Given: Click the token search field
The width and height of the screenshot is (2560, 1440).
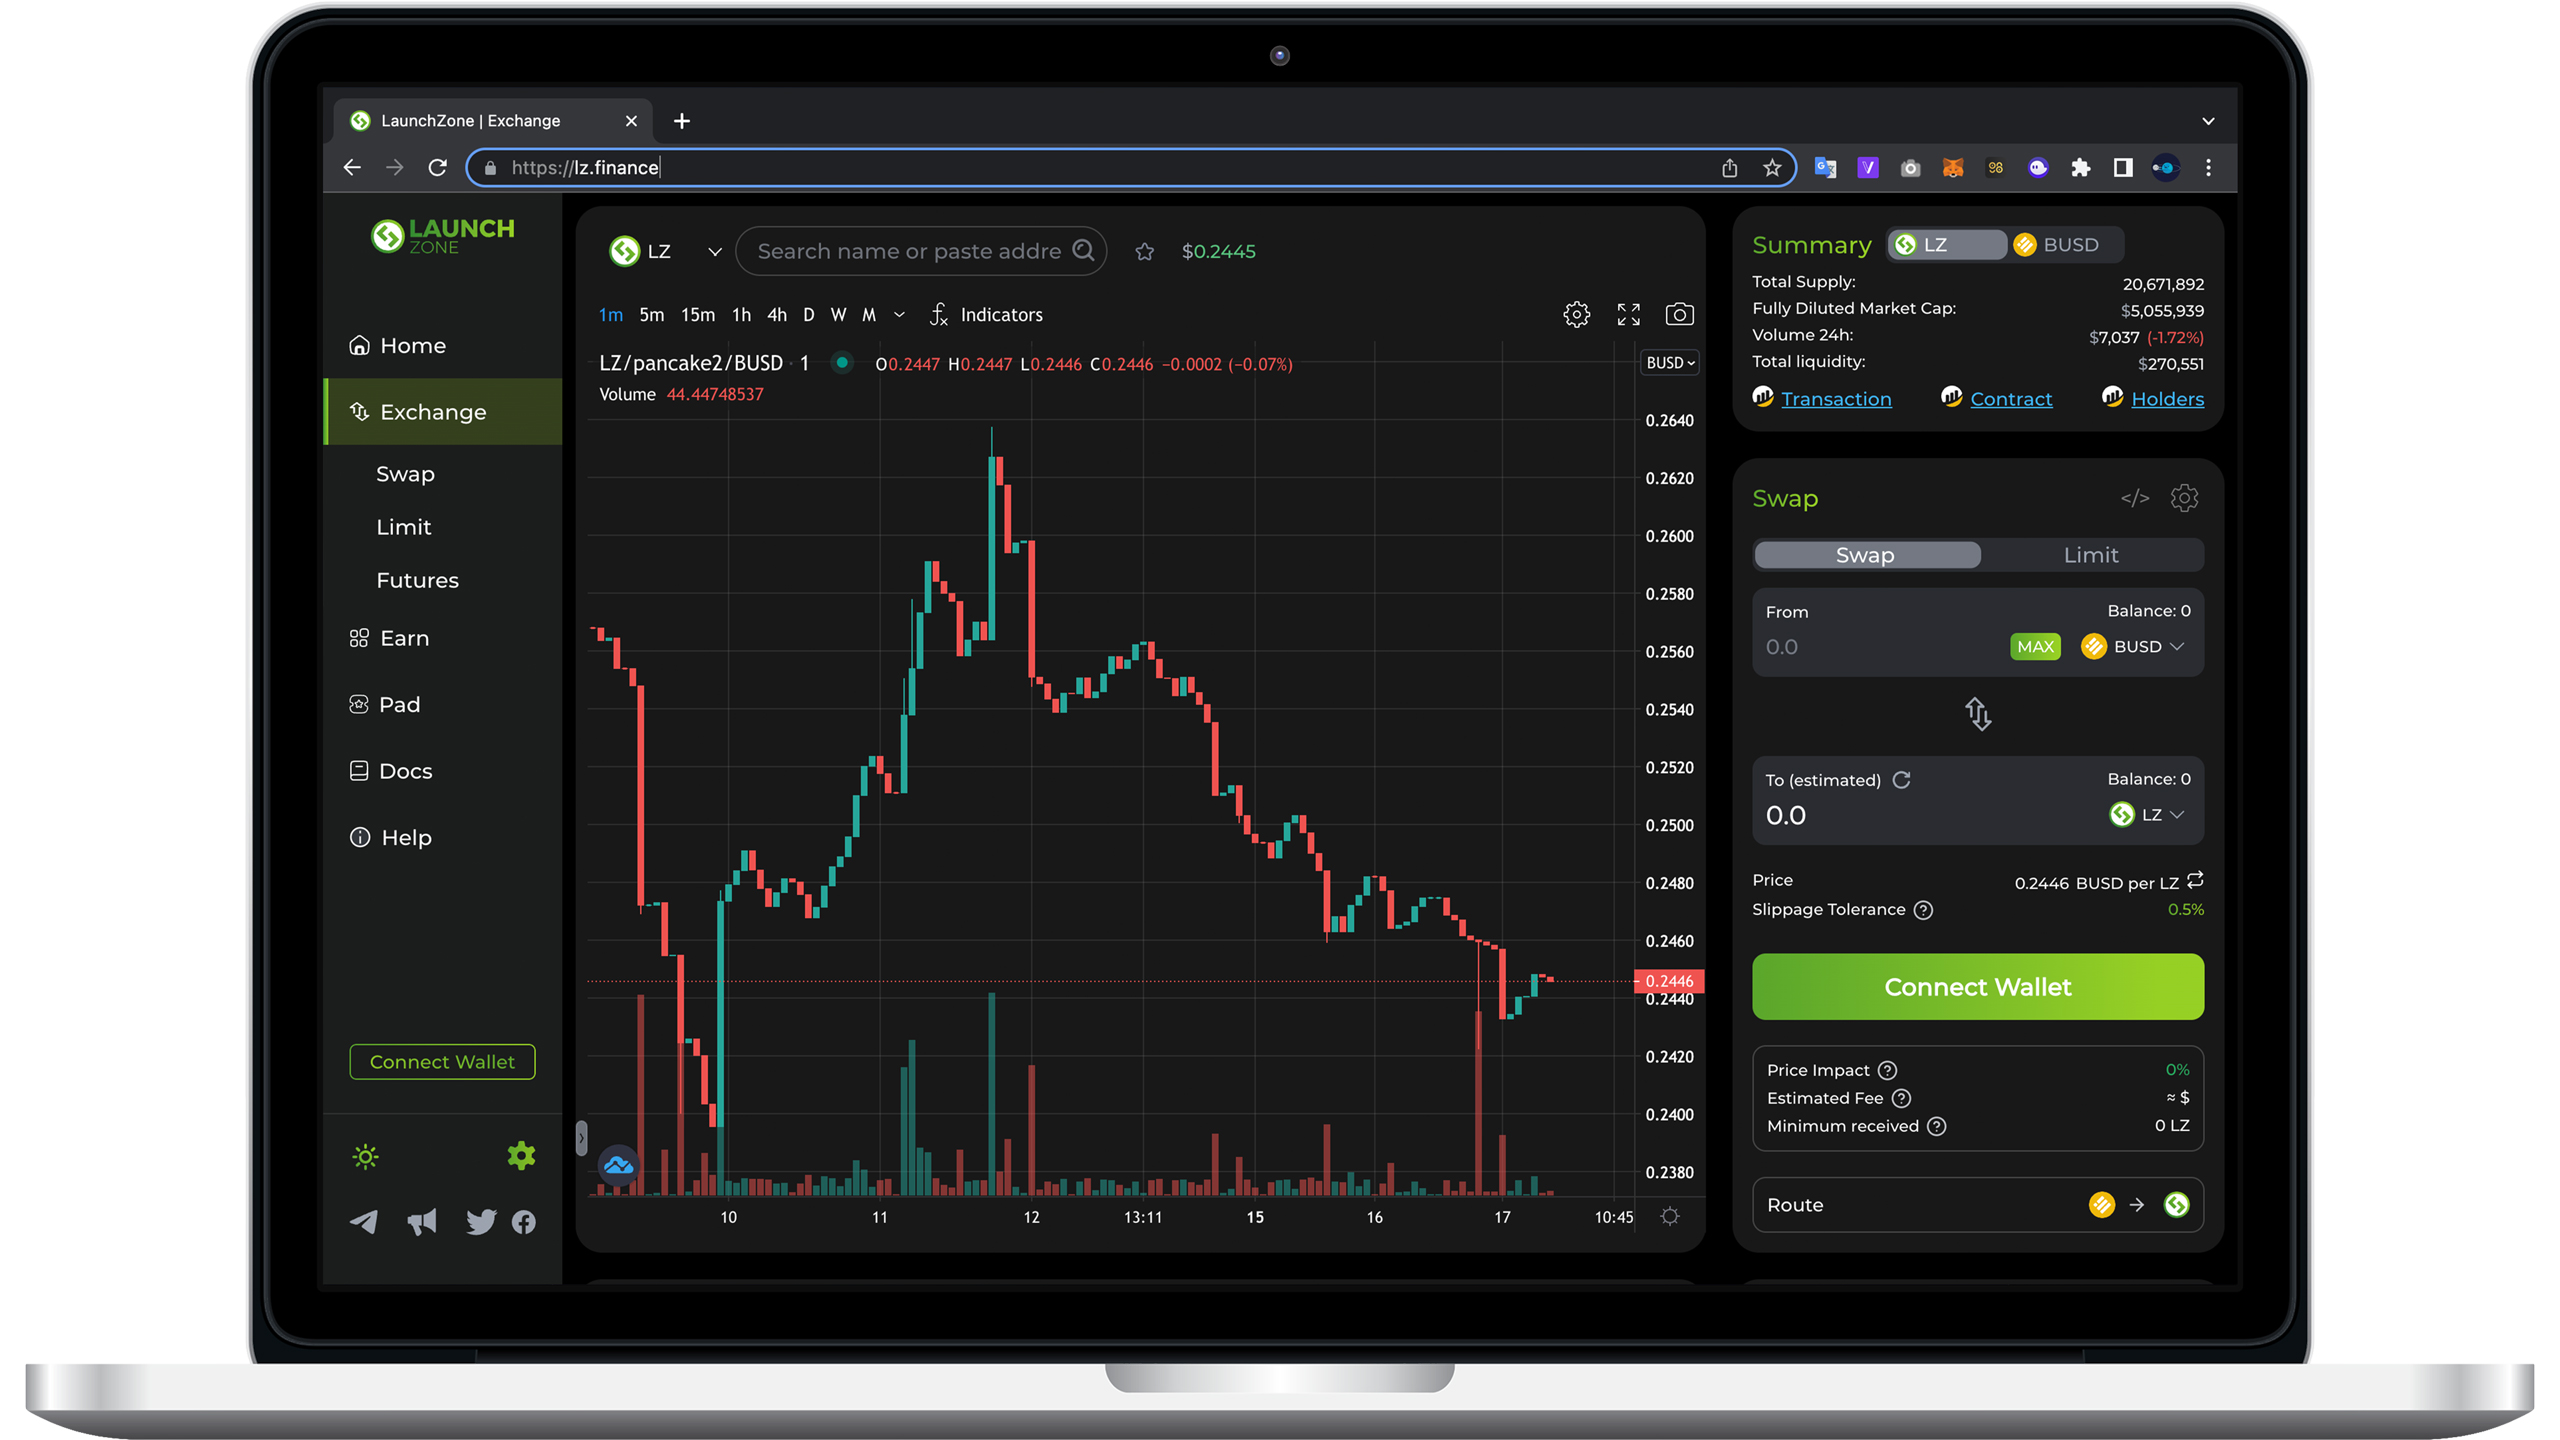Looking at the screenshot, I should click(x=920, y=251).
